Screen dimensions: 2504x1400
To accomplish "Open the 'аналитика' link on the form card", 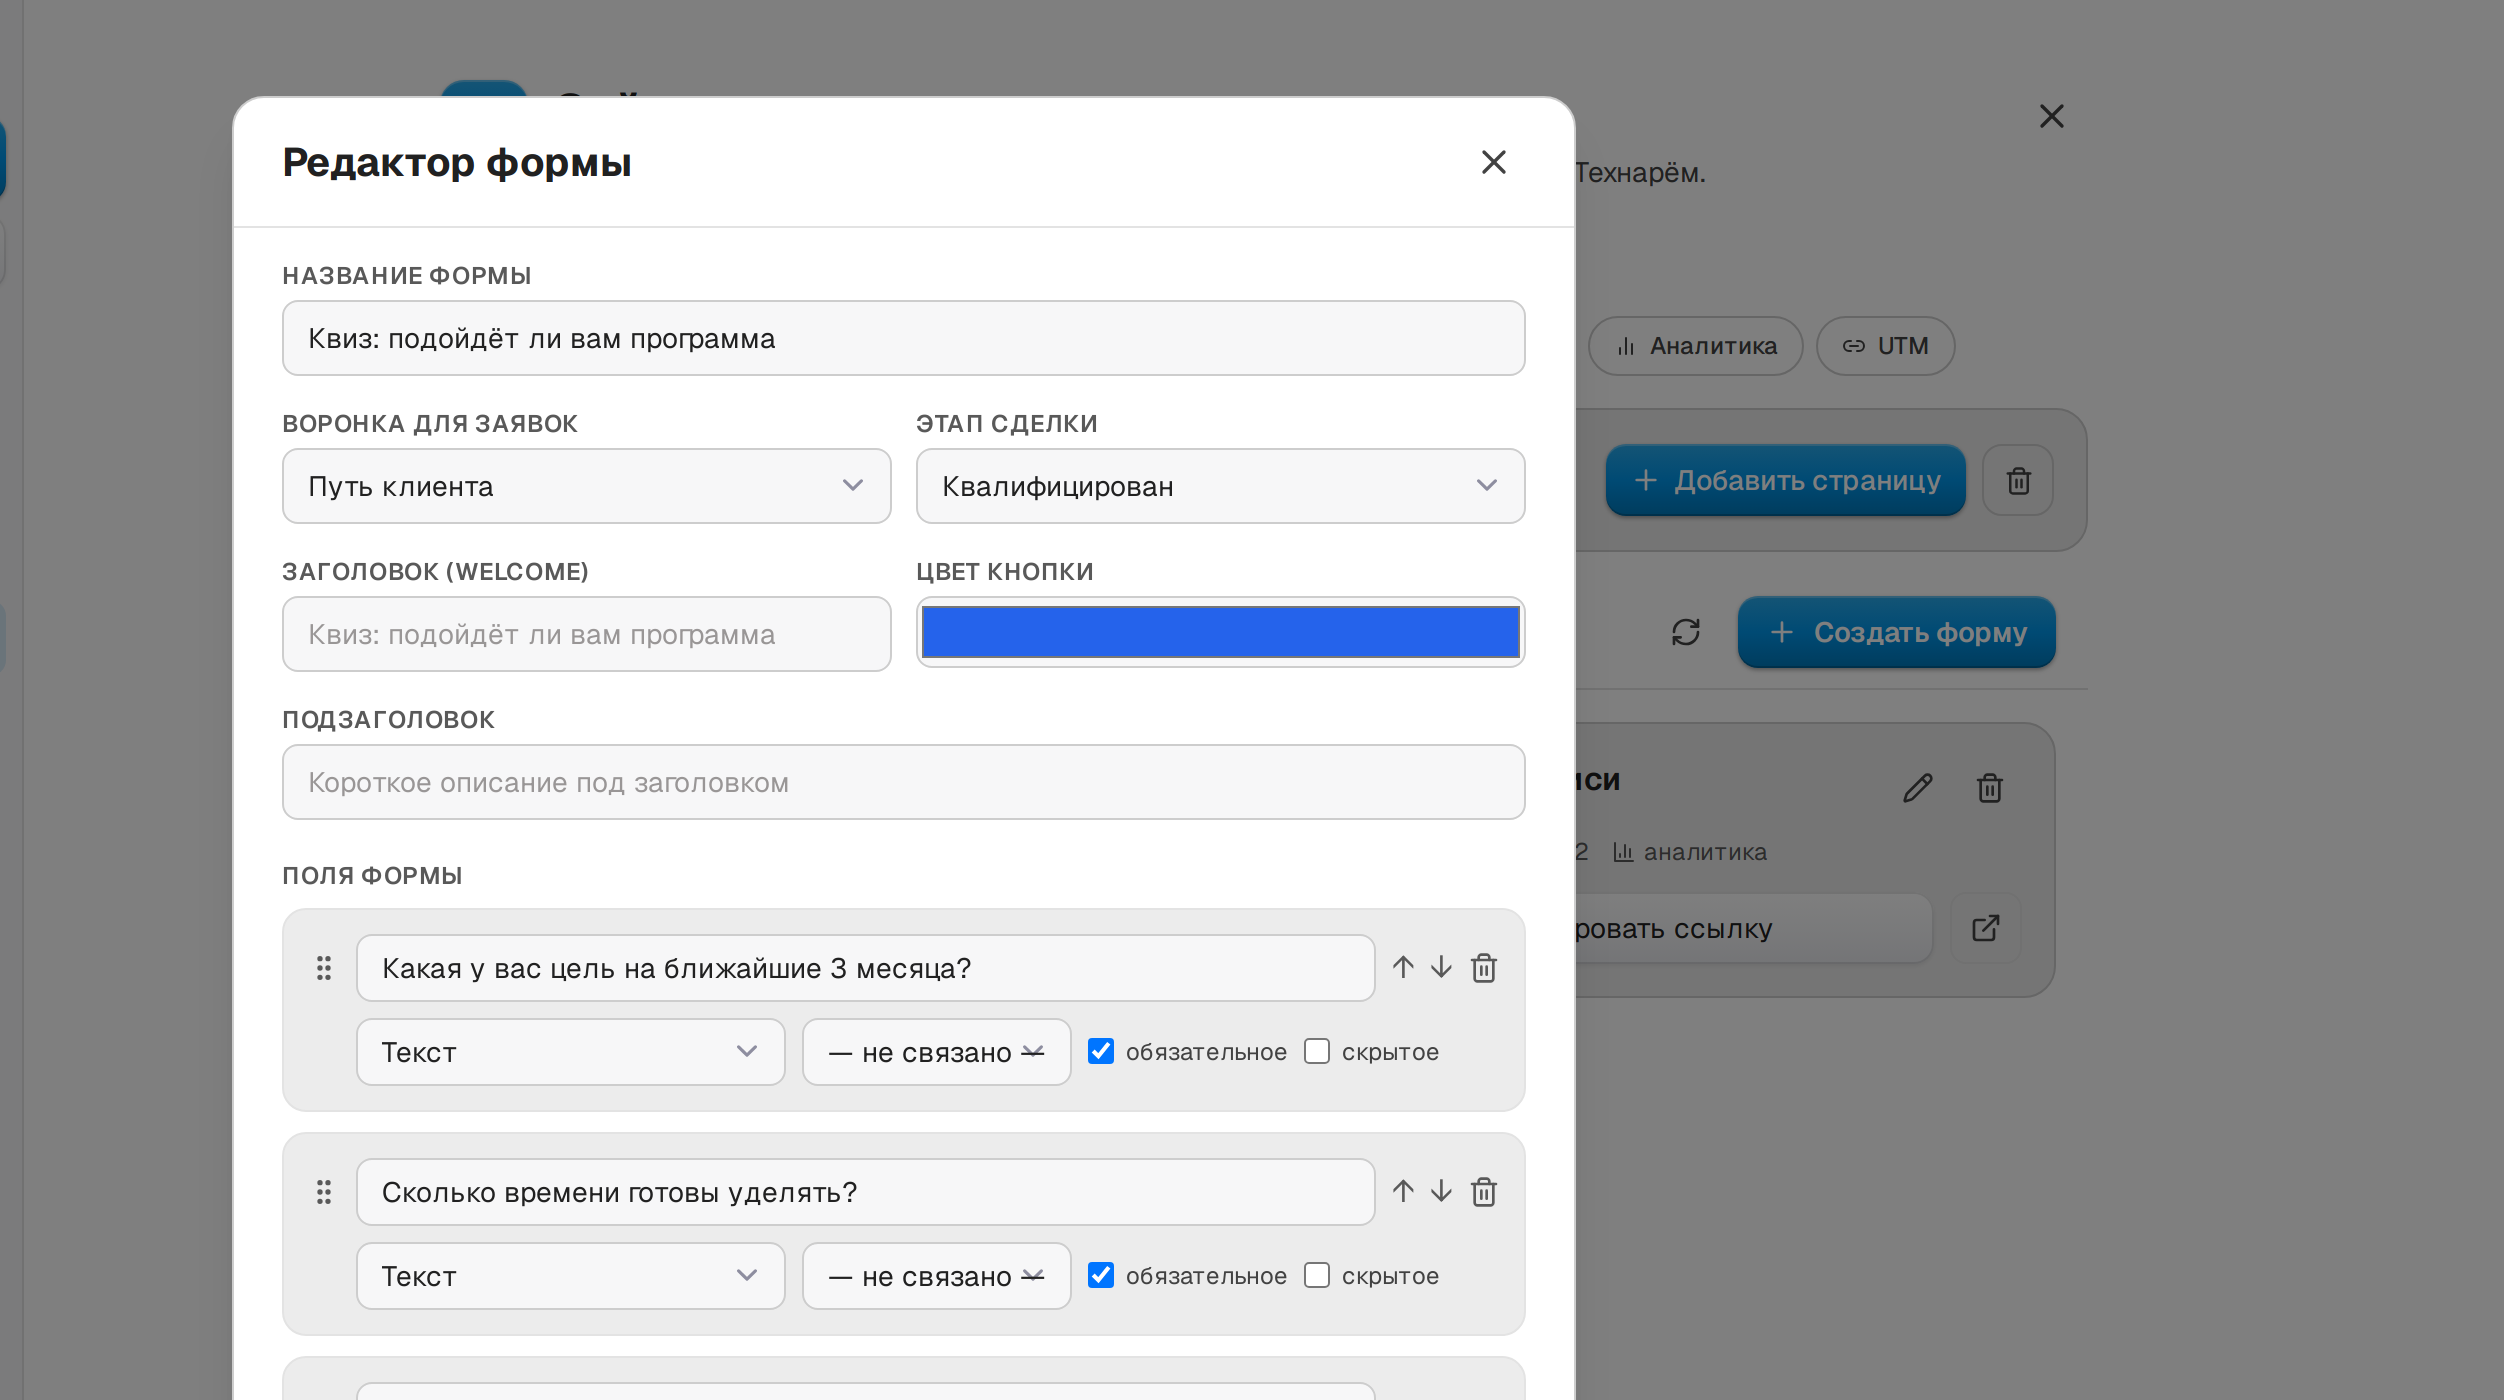I will [x=1690, y=852].
